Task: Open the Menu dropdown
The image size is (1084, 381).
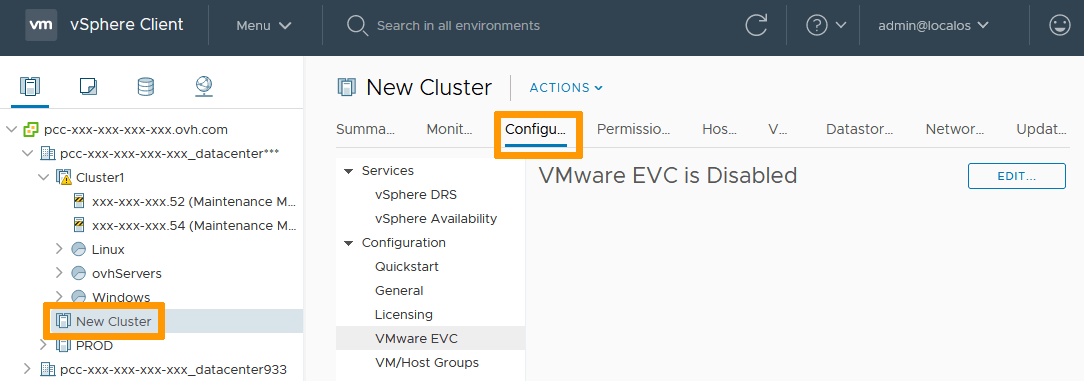Action: point(264,26)
